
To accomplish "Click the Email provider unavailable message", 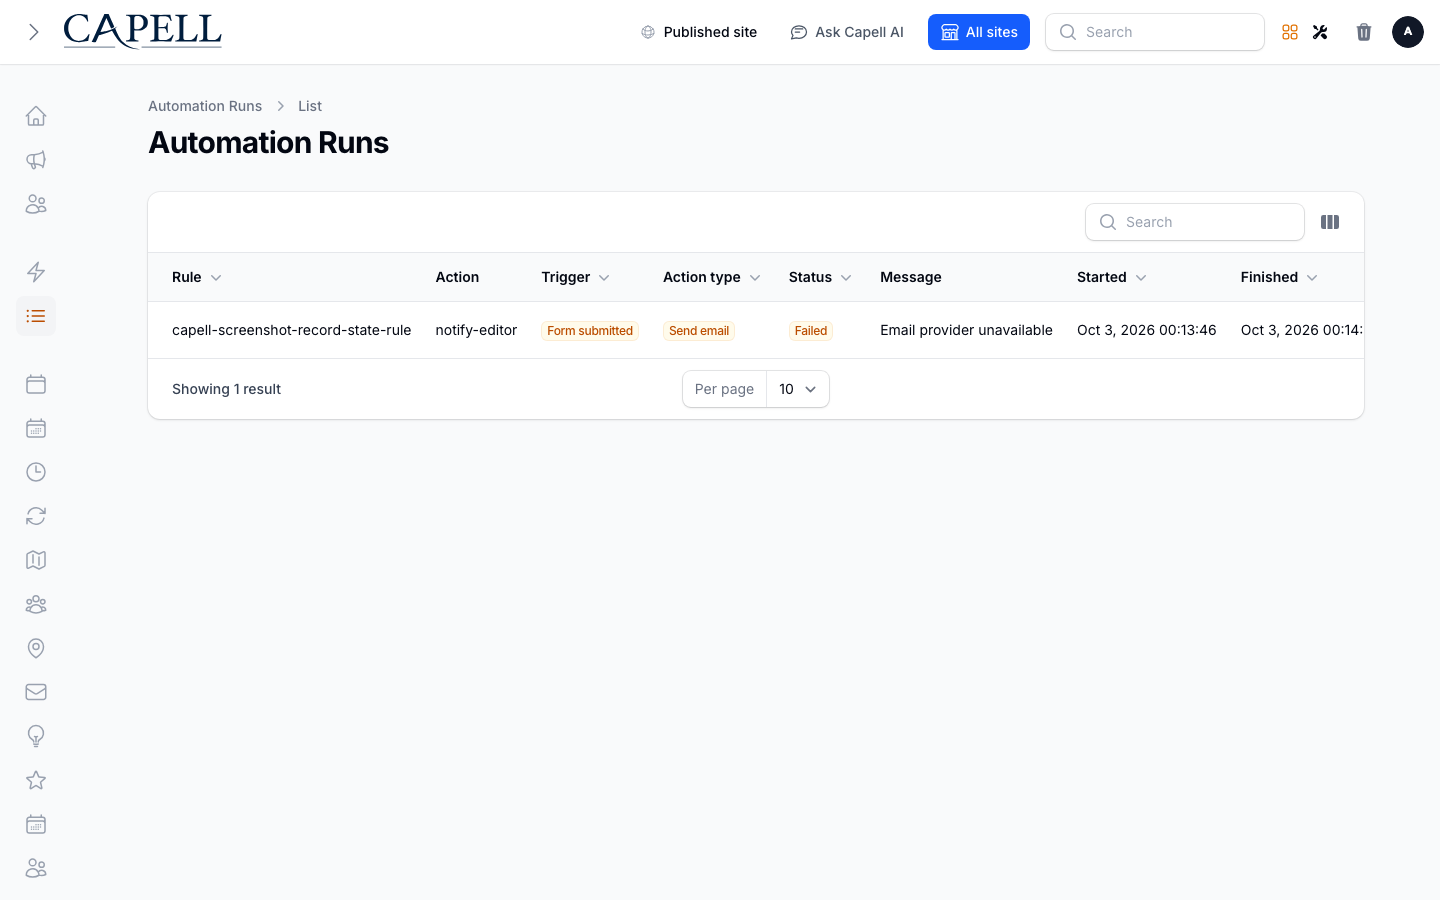I will coord(966,330).
